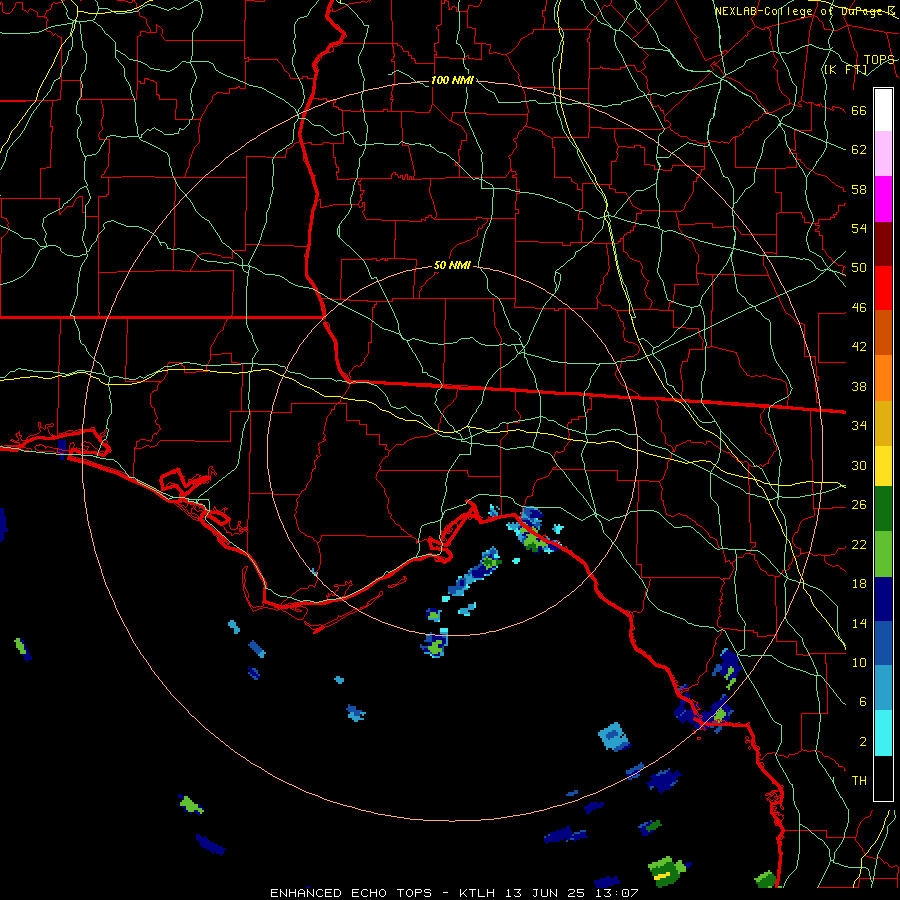Click the echo cell with yellow core
Screen dimensions: 900x900
667,872
